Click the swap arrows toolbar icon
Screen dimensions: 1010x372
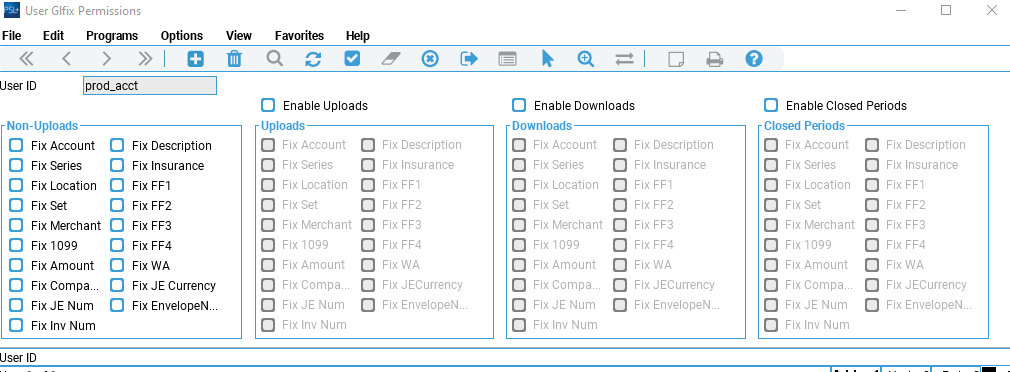pyautogui.click(x=624, y=59)
